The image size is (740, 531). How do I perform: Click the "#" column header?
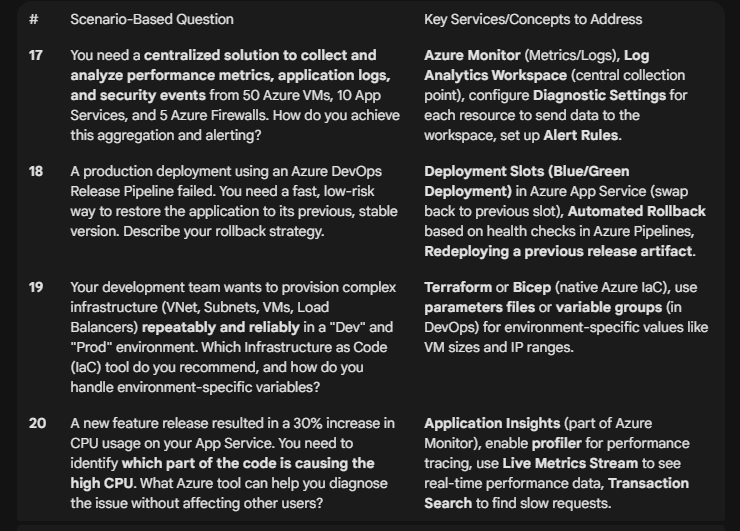(34, 19)
